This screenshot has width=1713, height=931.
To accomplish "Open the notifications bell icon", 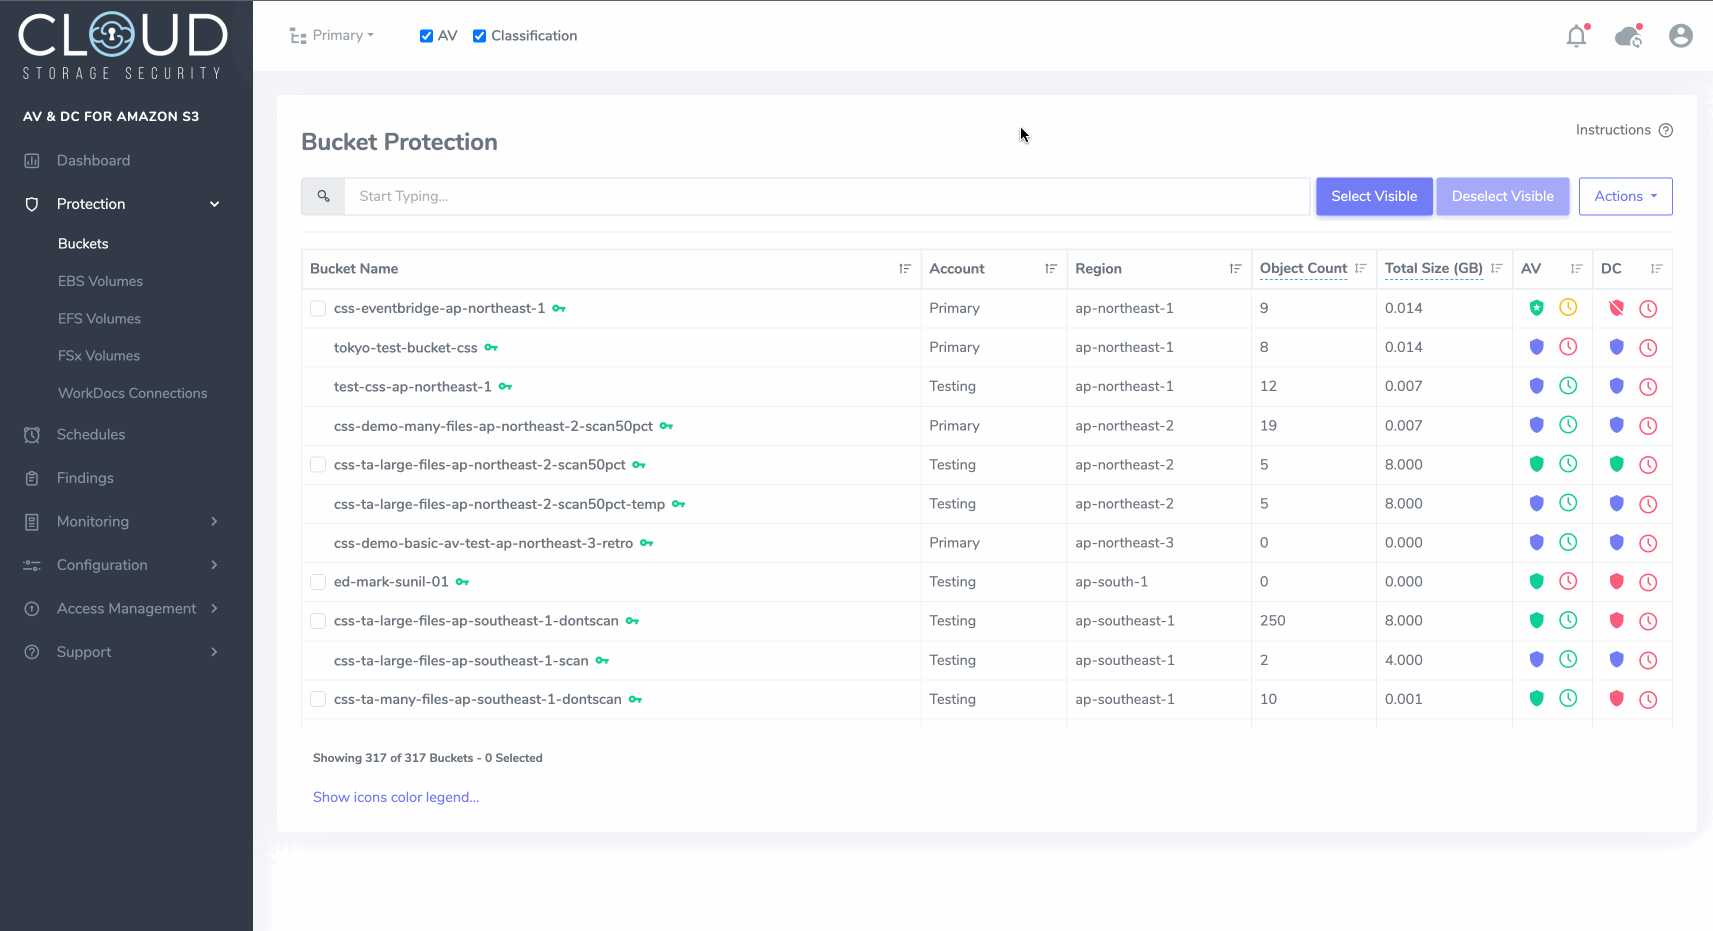I will (x=1576, y=37).
